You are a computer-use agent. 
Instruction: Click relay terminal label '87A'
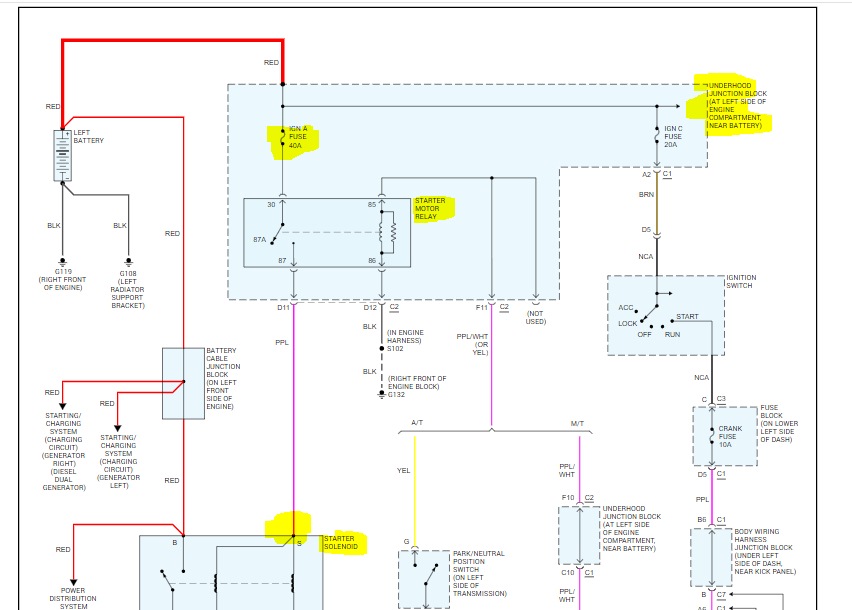[259, 240]
